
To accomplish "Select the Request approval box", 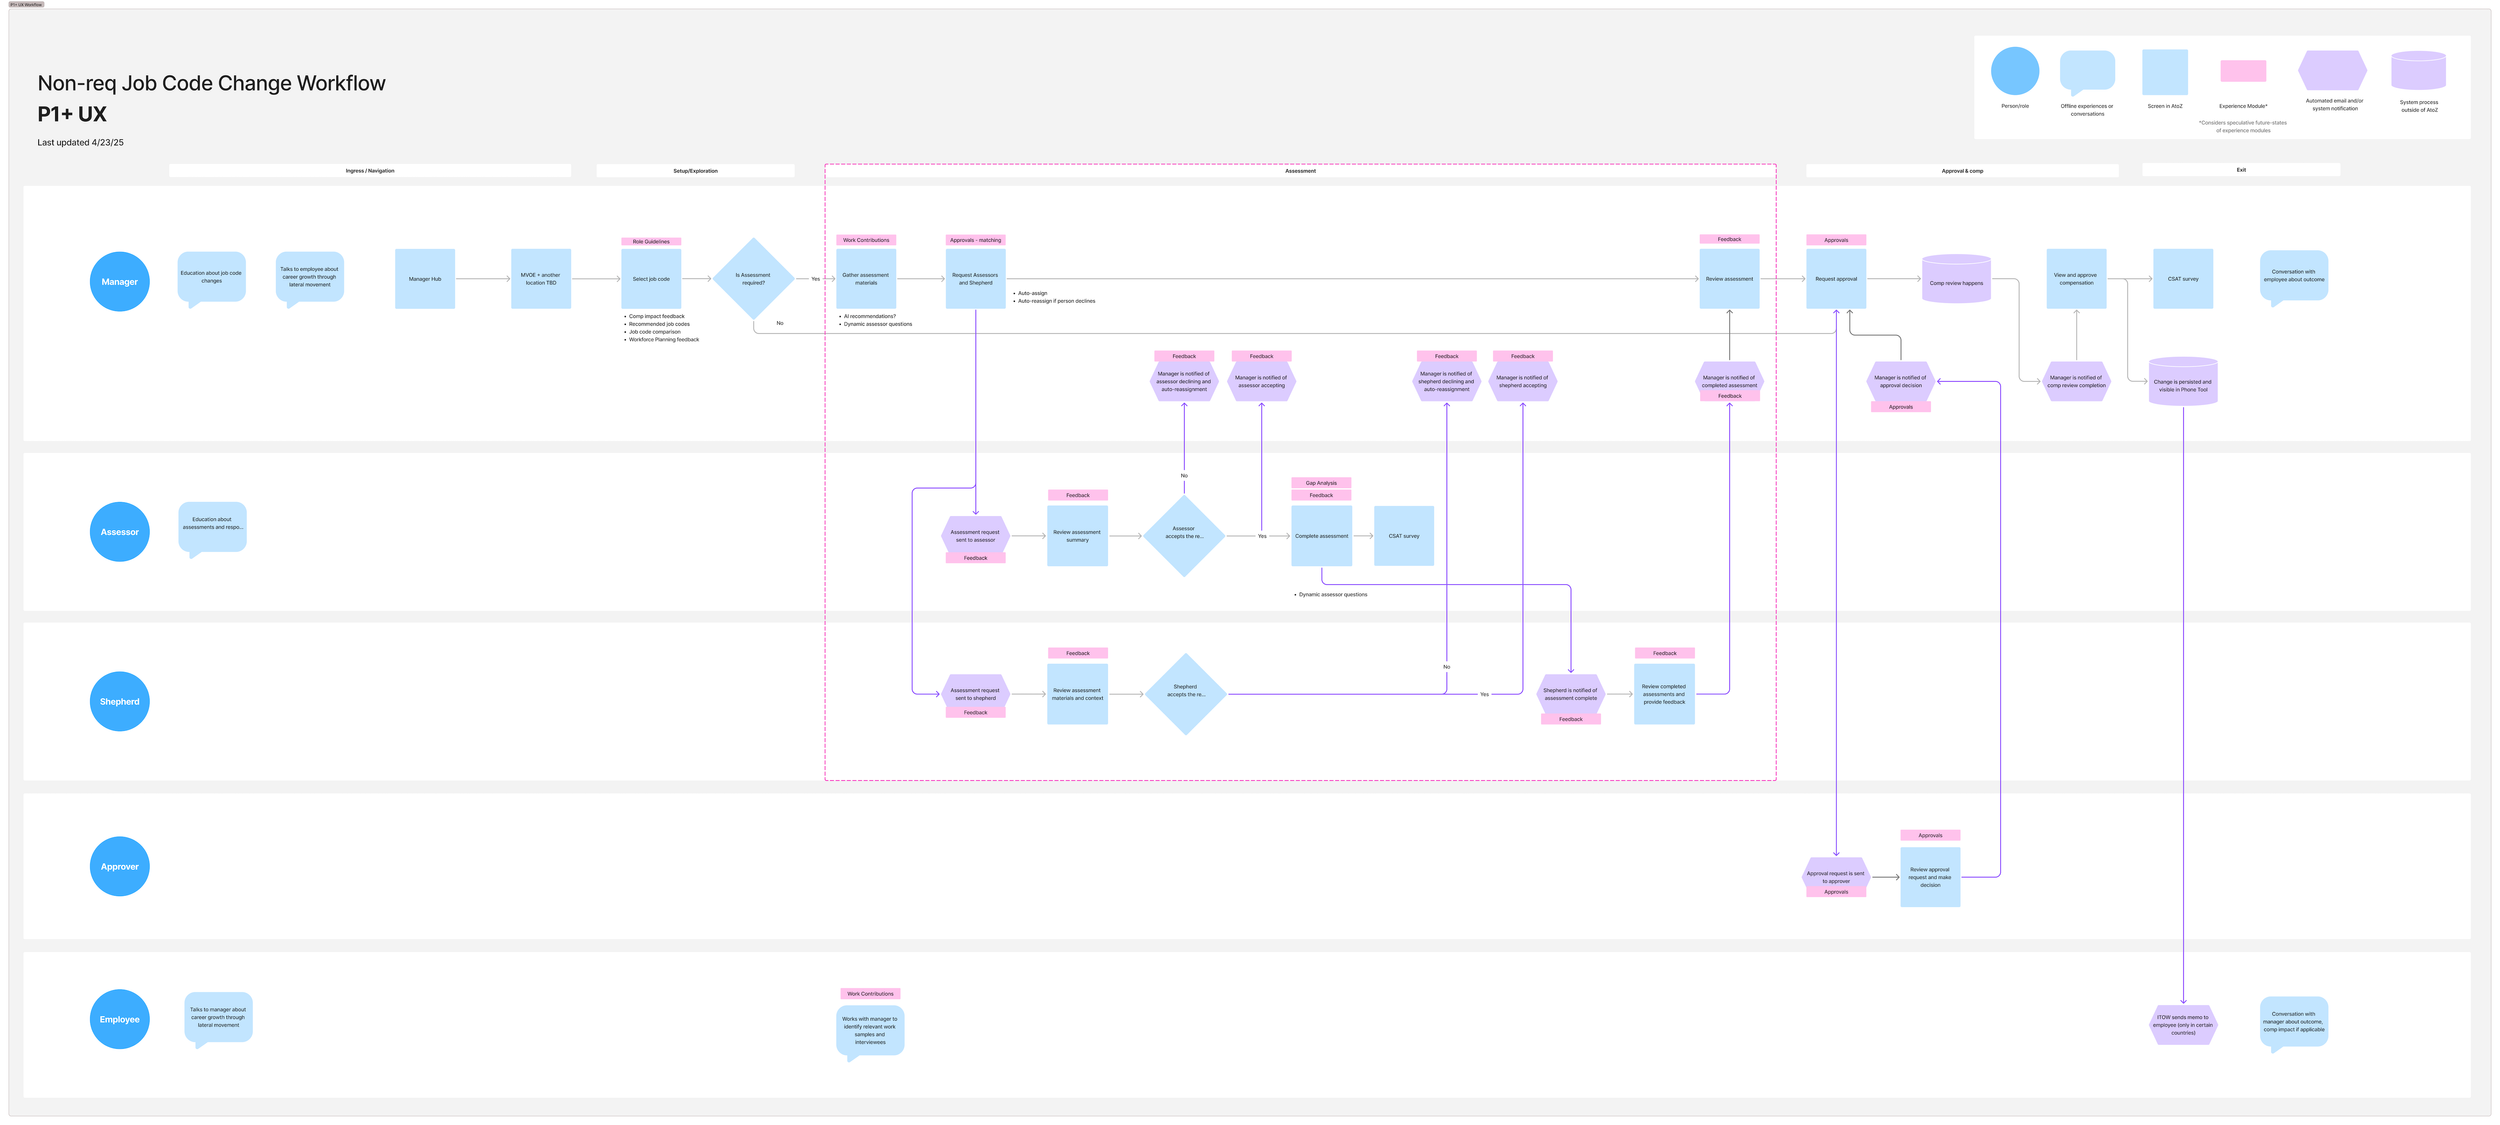I will [1836, 279].
